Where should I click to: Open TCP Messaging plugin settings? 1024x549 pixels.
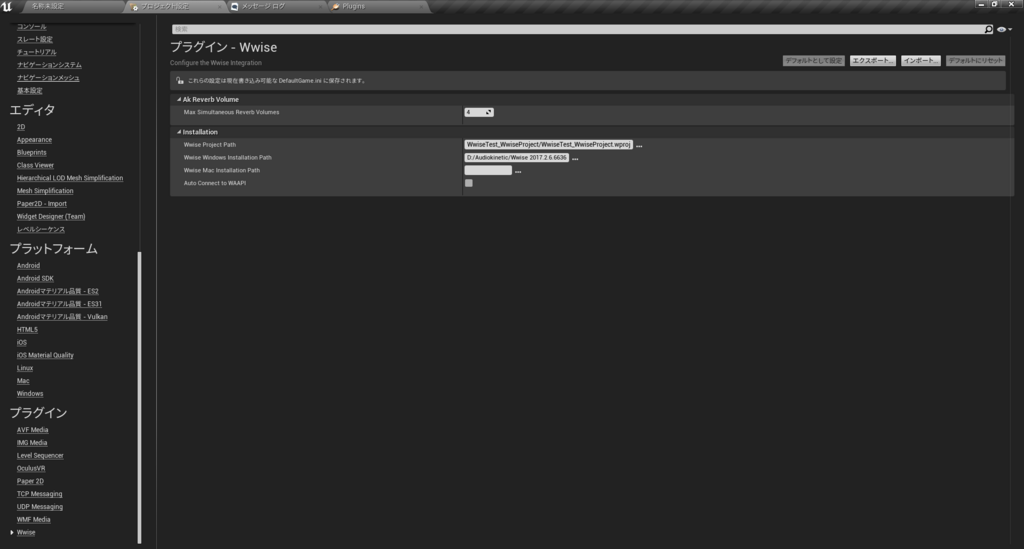[39, 494]
